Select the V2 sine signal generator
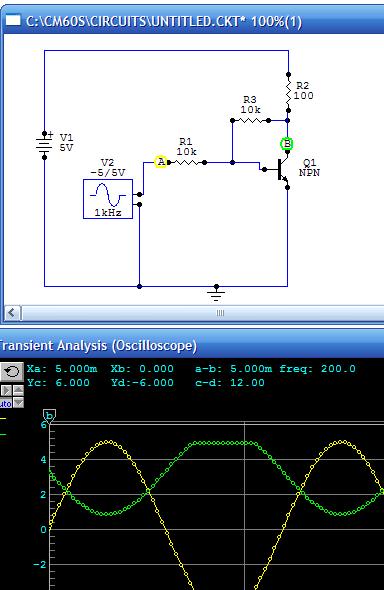Image resolution: width=384 pixels, height=590 pixels. [108, 199]
